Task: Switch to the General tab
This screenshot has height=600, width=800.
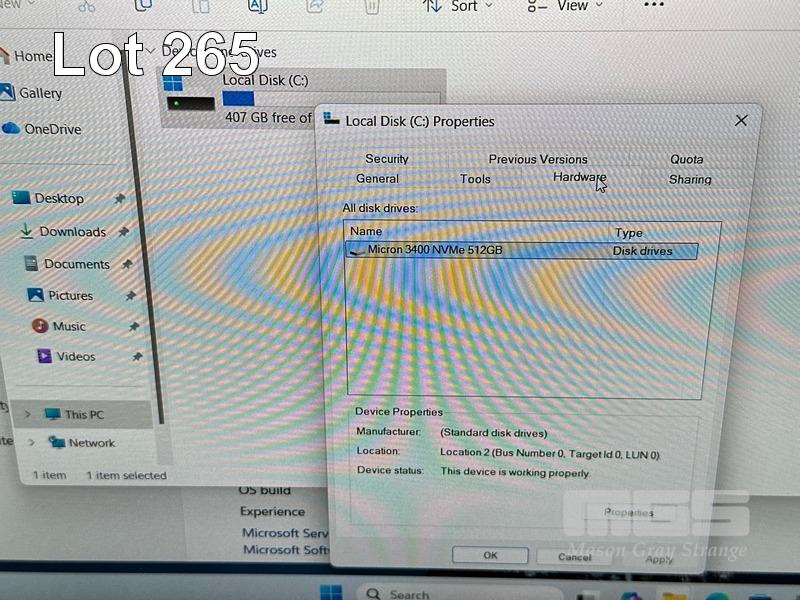Action: [377, 179]
